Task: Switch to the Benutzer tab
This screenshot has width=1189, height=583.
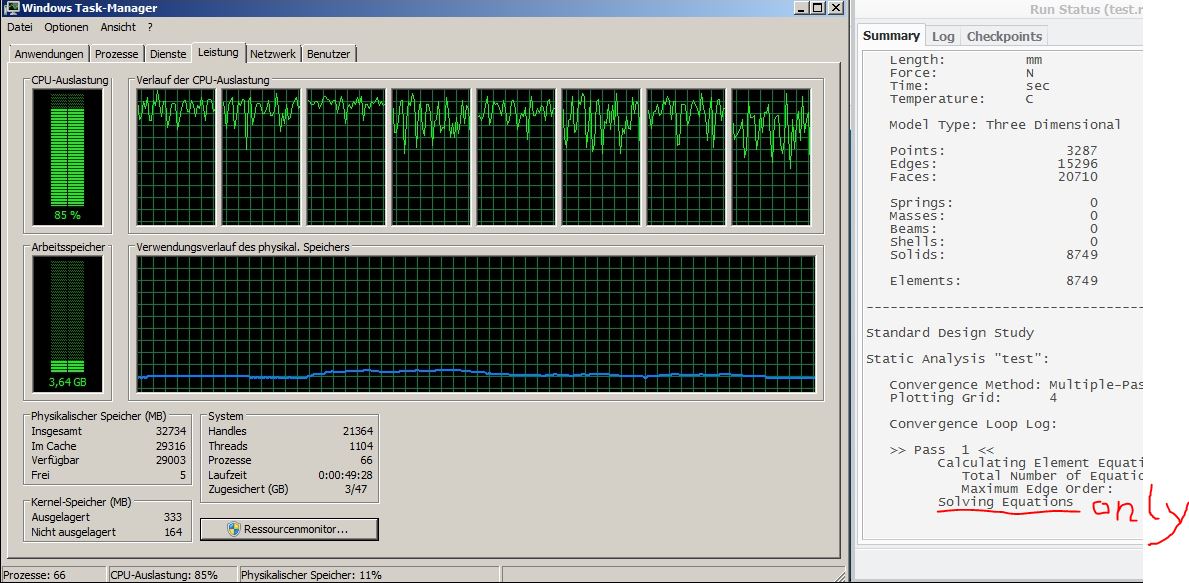Action: (x=329, y=54)
